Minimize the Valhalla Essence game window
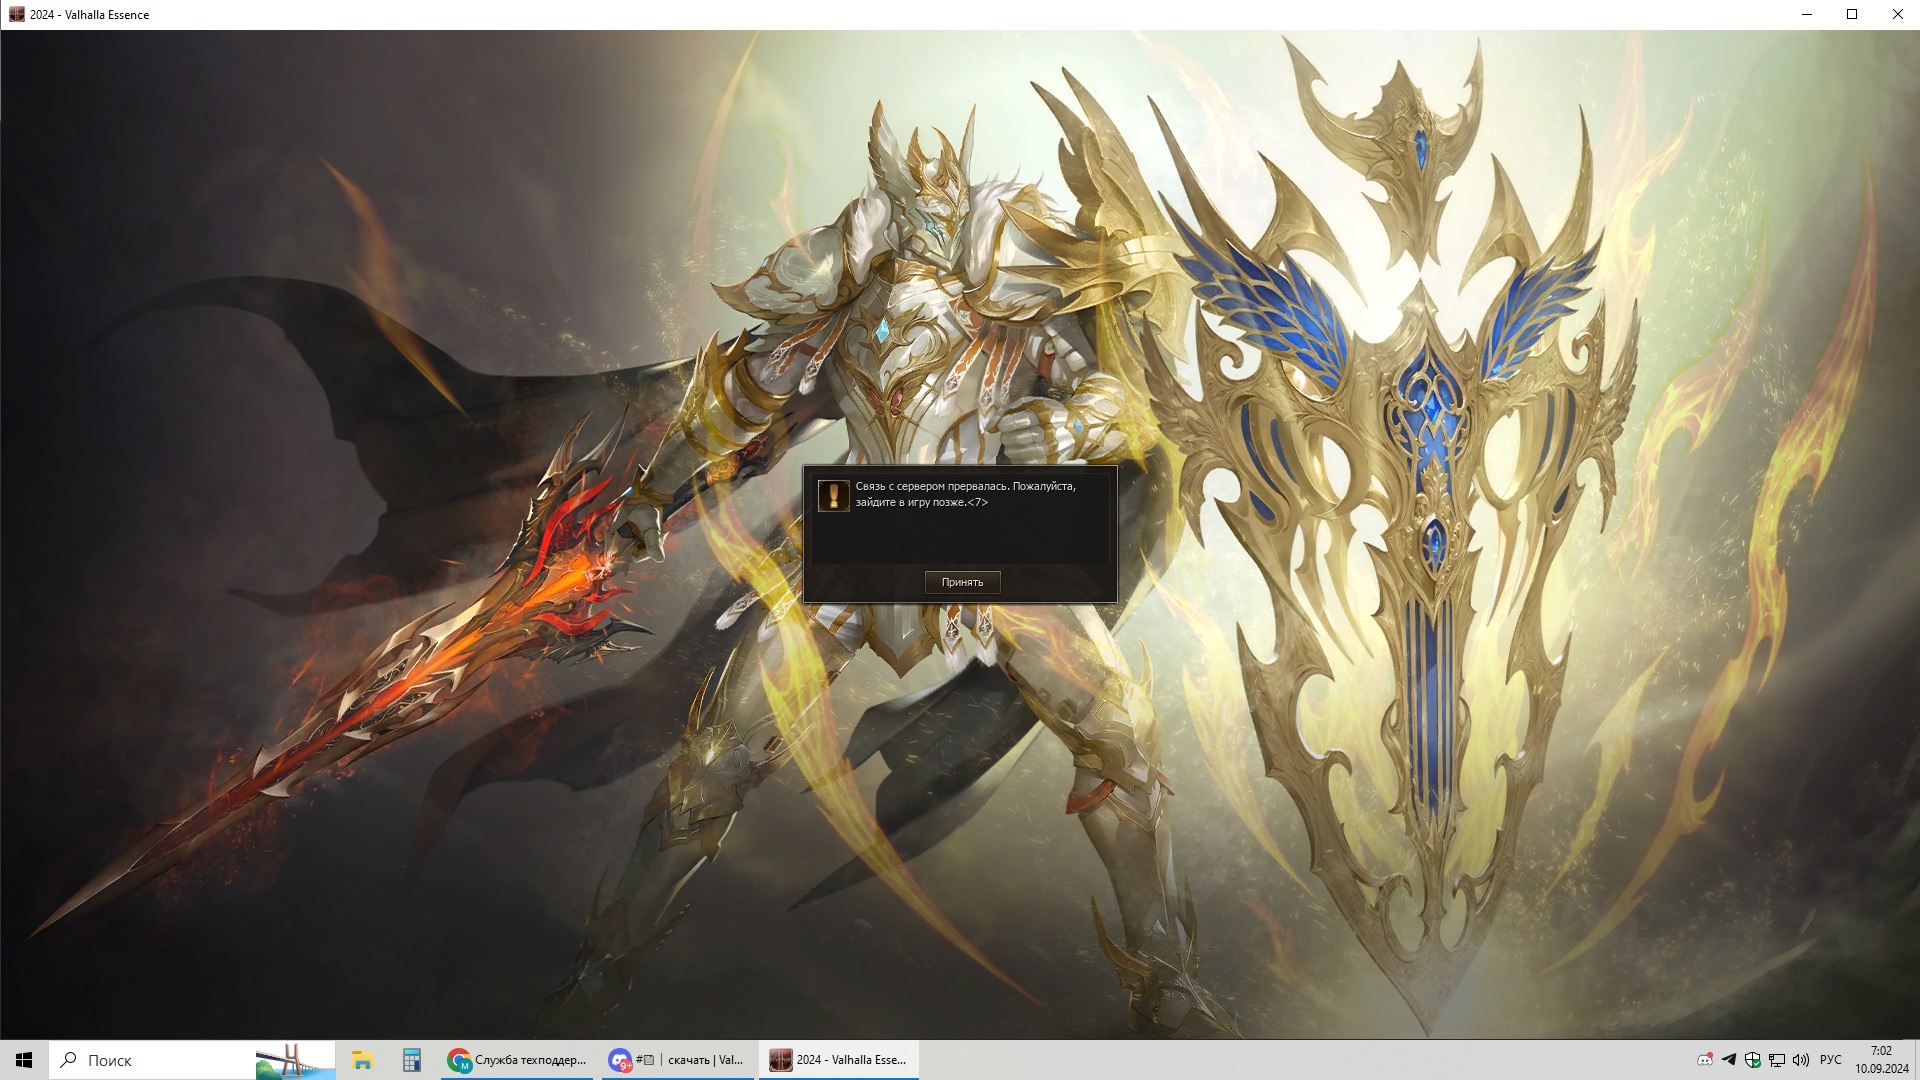The height and width of the screenshot is (1080, 1920). (1806, 14)
